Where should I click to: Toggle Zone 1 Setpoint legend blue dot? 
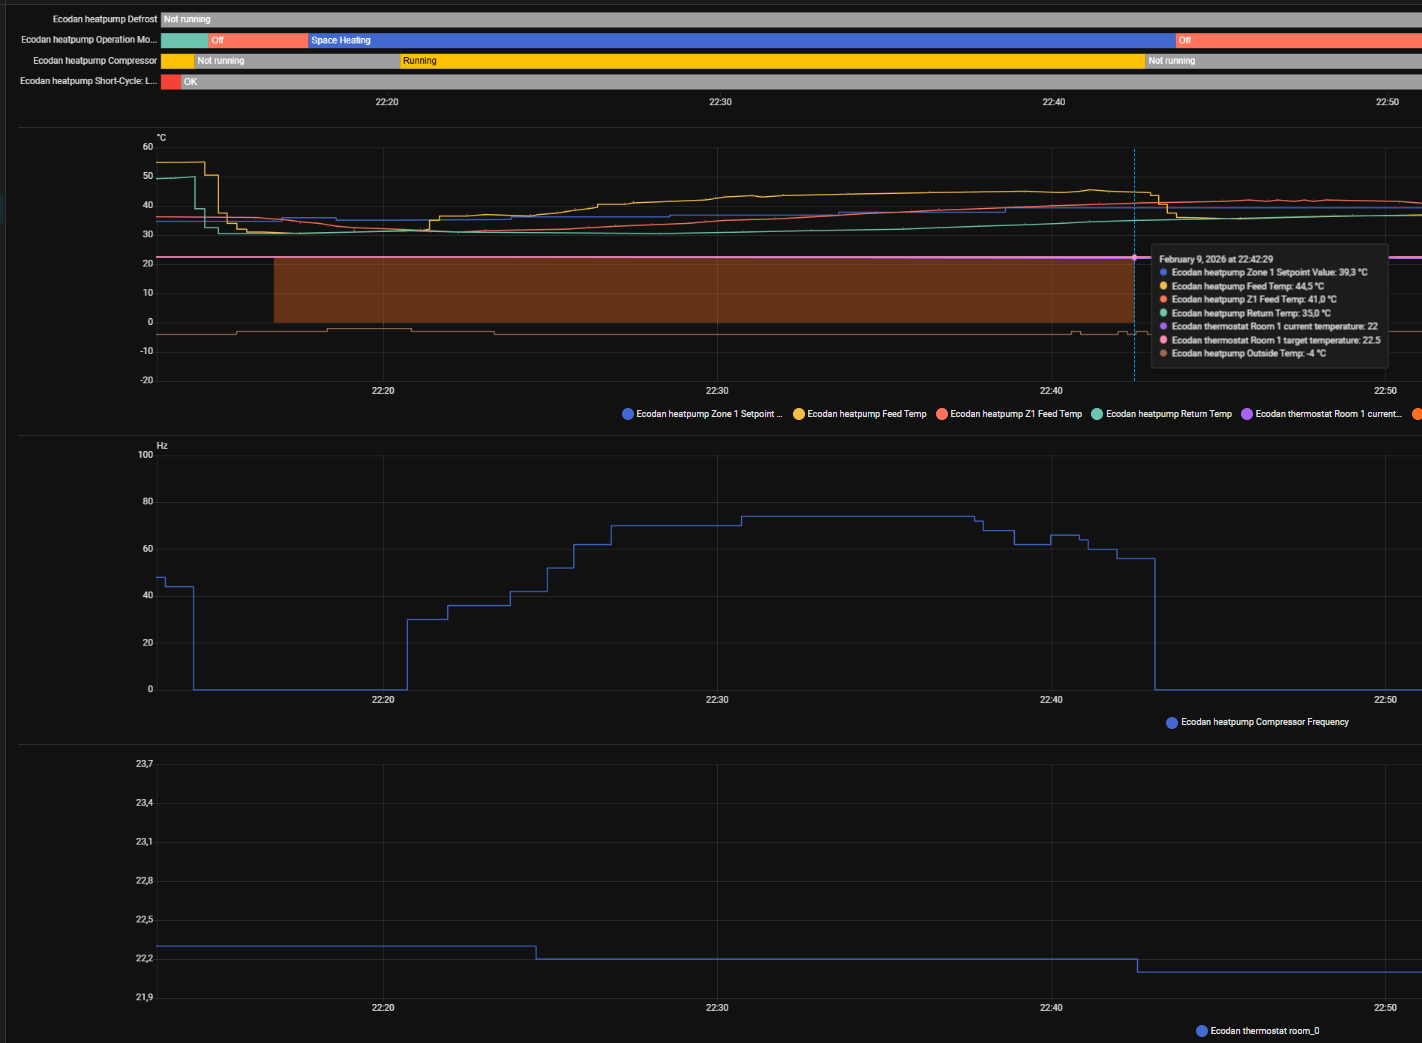[628, 414]
